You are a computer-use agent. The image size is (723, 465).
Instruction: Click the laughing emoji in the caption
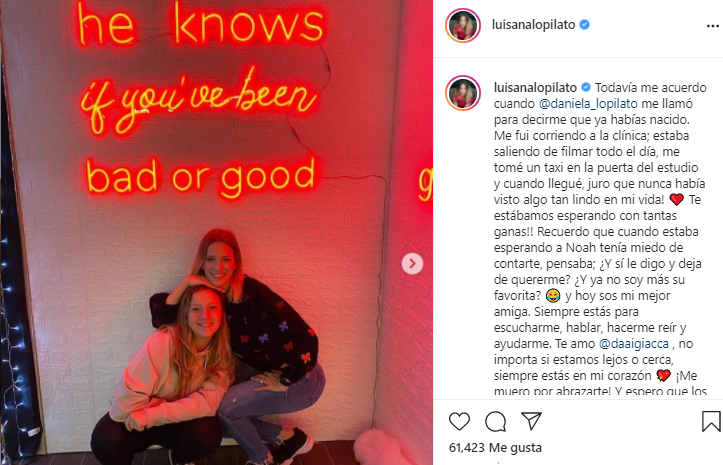(552, 296)
